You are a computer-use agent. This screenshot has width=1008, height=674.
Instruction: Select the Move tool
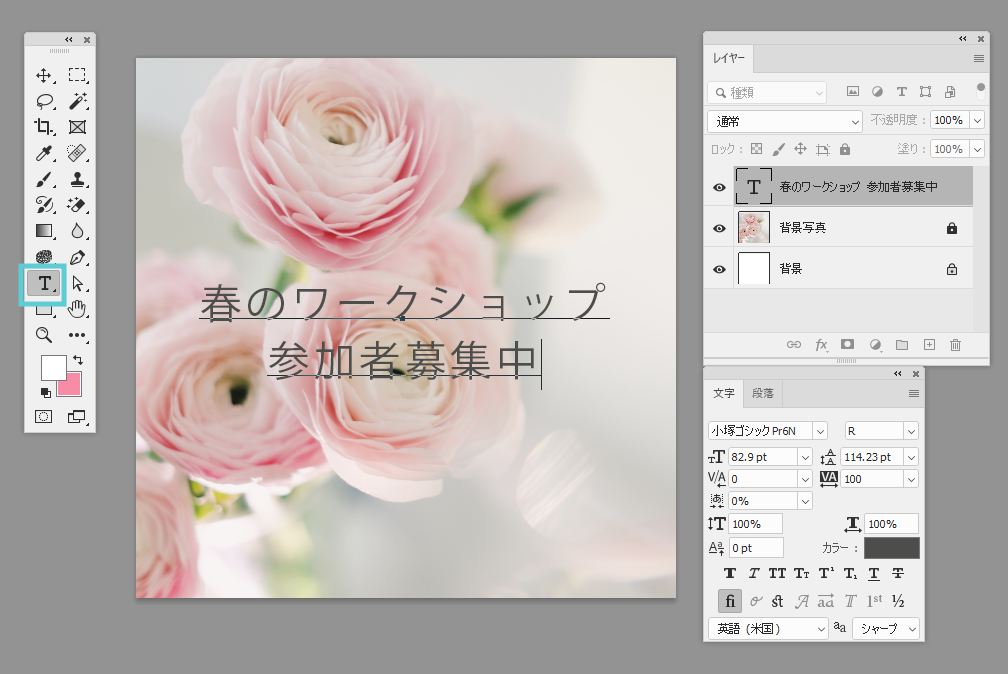pos(44,75)
